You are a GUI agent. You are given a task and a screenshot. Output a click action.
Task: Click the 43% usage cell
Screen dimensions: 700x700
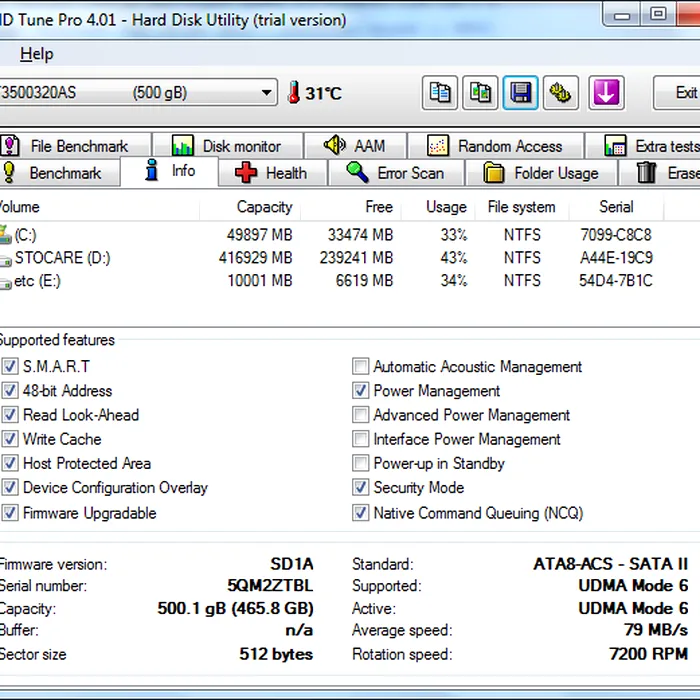click(x=454, y=258)
